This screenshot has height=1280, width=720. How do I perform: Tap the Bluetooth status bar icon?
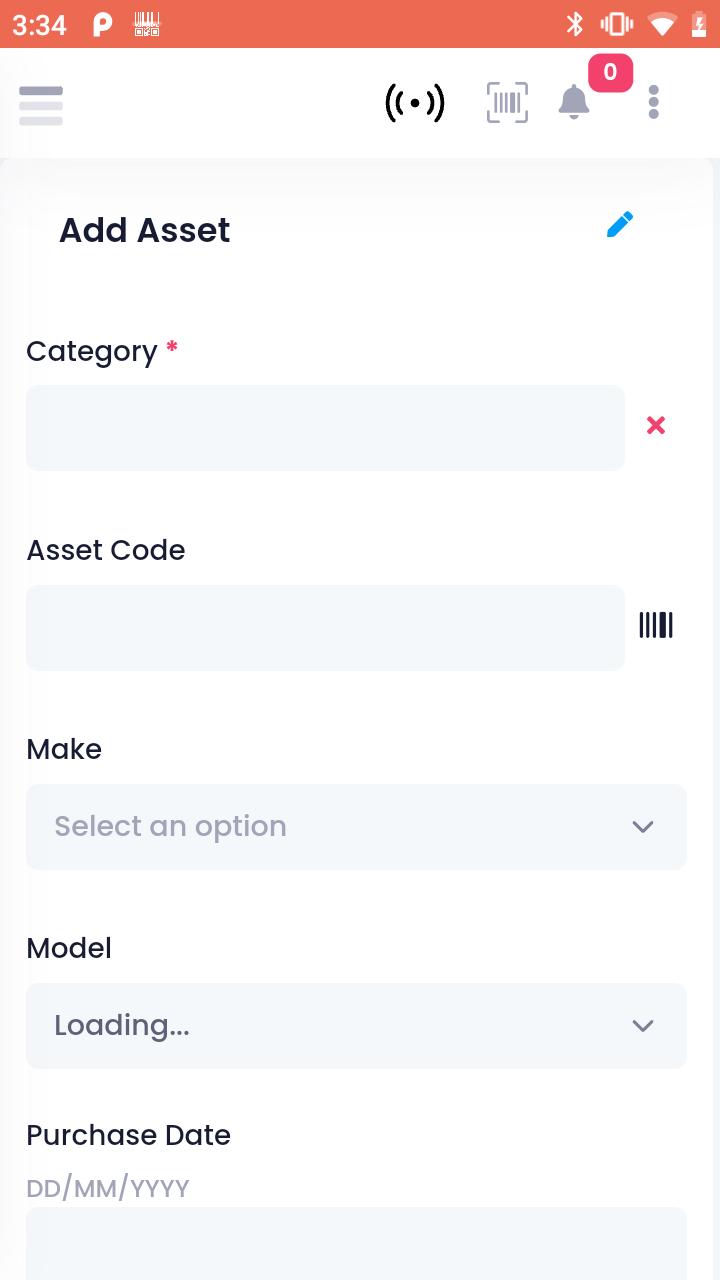[575, 24]
